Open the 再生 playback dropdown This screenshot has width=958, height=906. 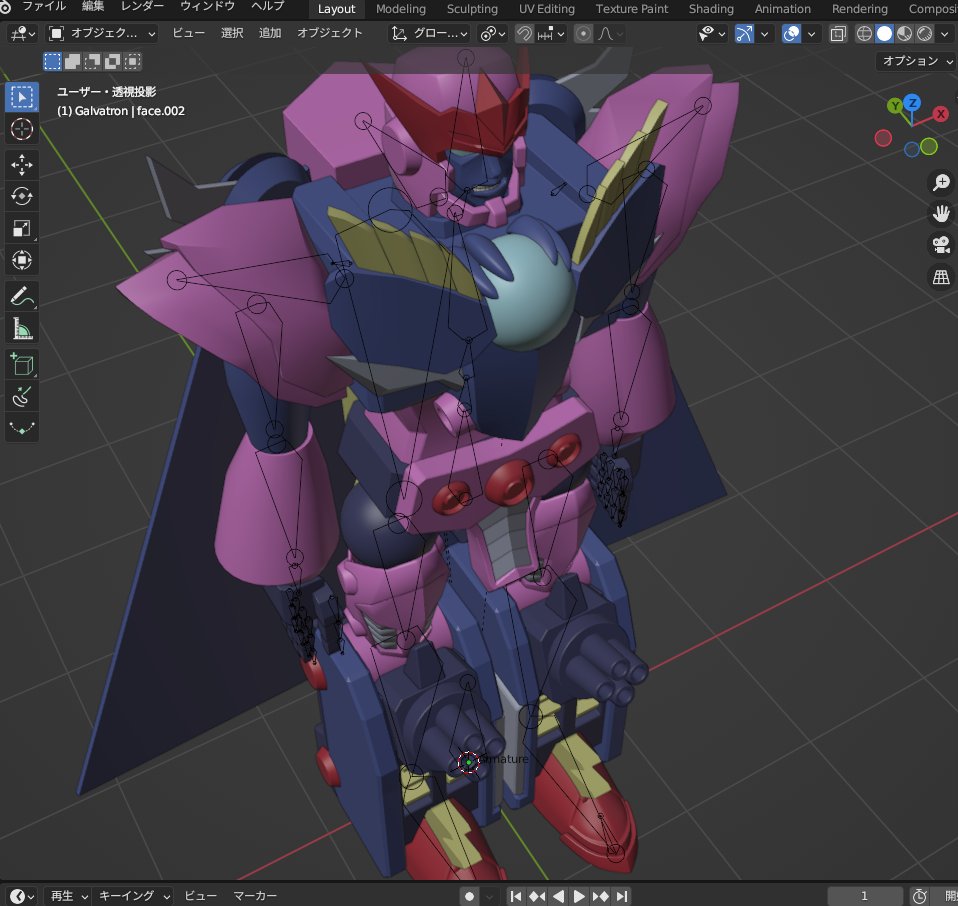[x=68, y=896]
